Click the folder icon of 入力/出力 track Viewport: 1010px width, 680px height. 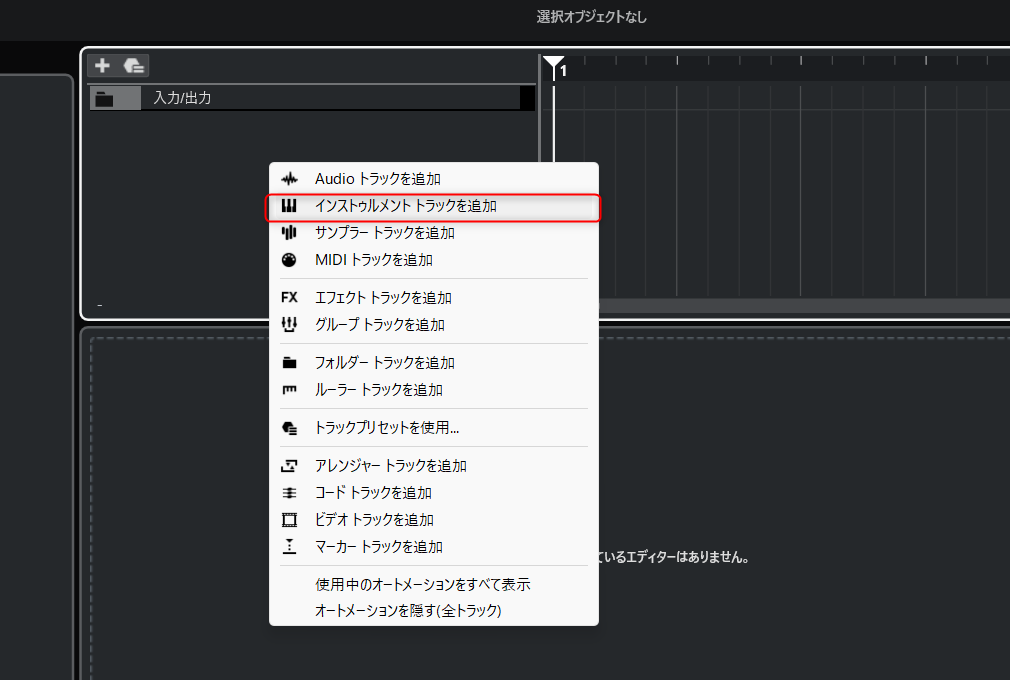coord(104,99)
